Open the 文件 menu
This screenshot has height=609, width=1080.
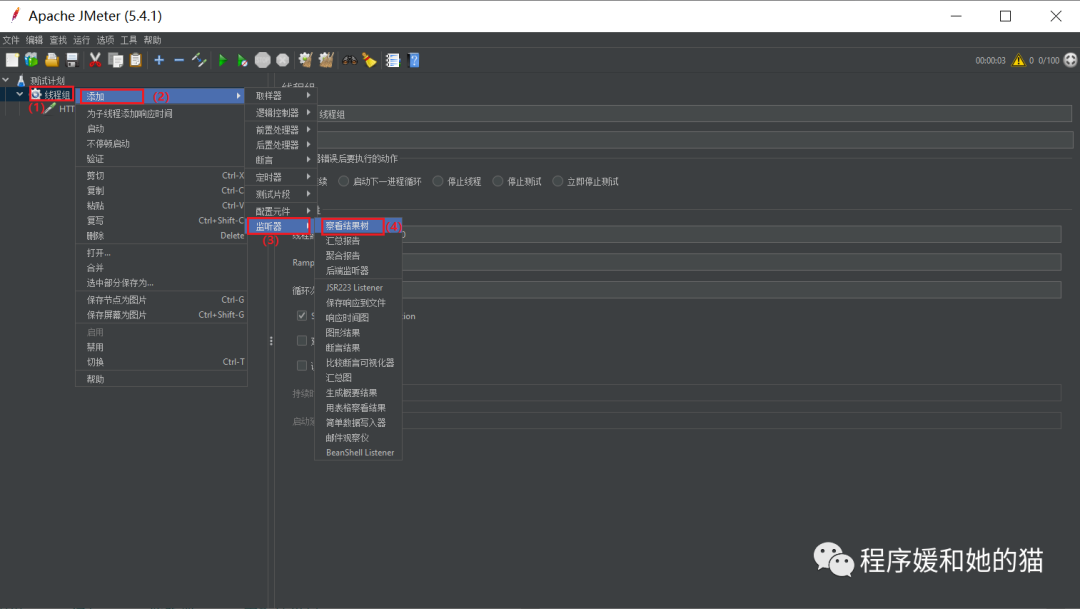11,40
